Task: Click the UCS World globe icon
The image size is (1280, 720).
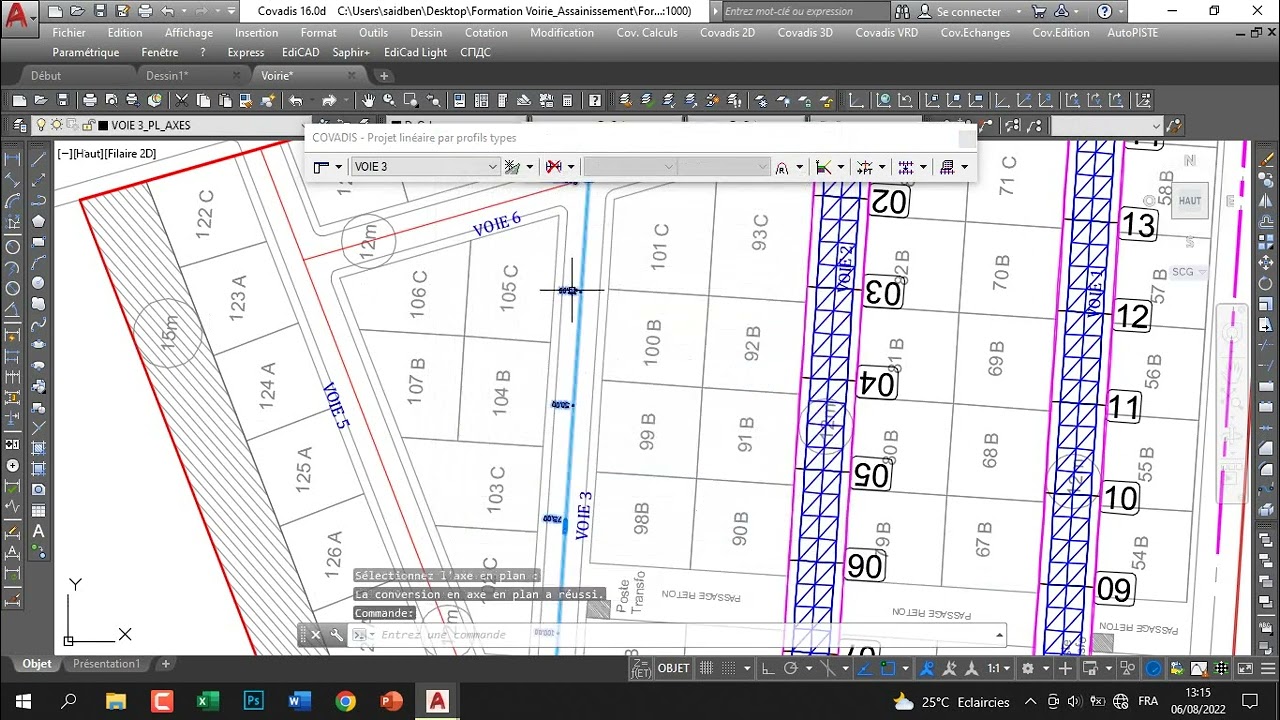Action: (884, 100)
